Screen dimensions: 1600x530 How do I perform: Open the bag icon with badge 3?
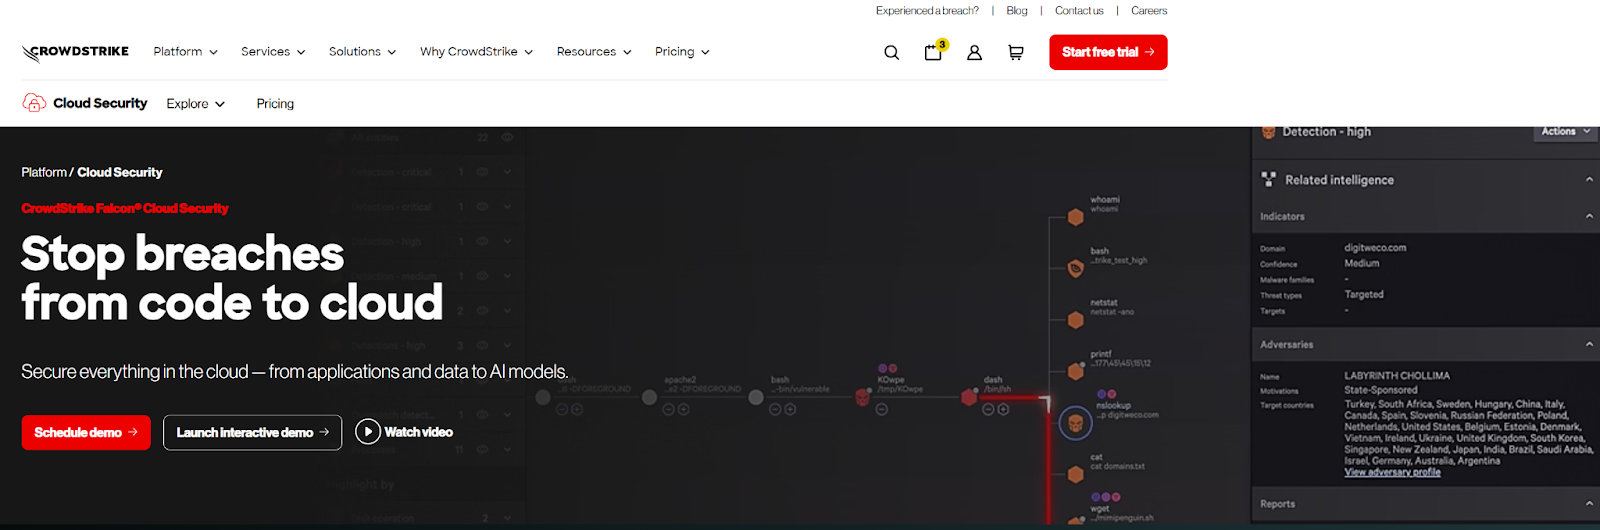pos(934,51)
